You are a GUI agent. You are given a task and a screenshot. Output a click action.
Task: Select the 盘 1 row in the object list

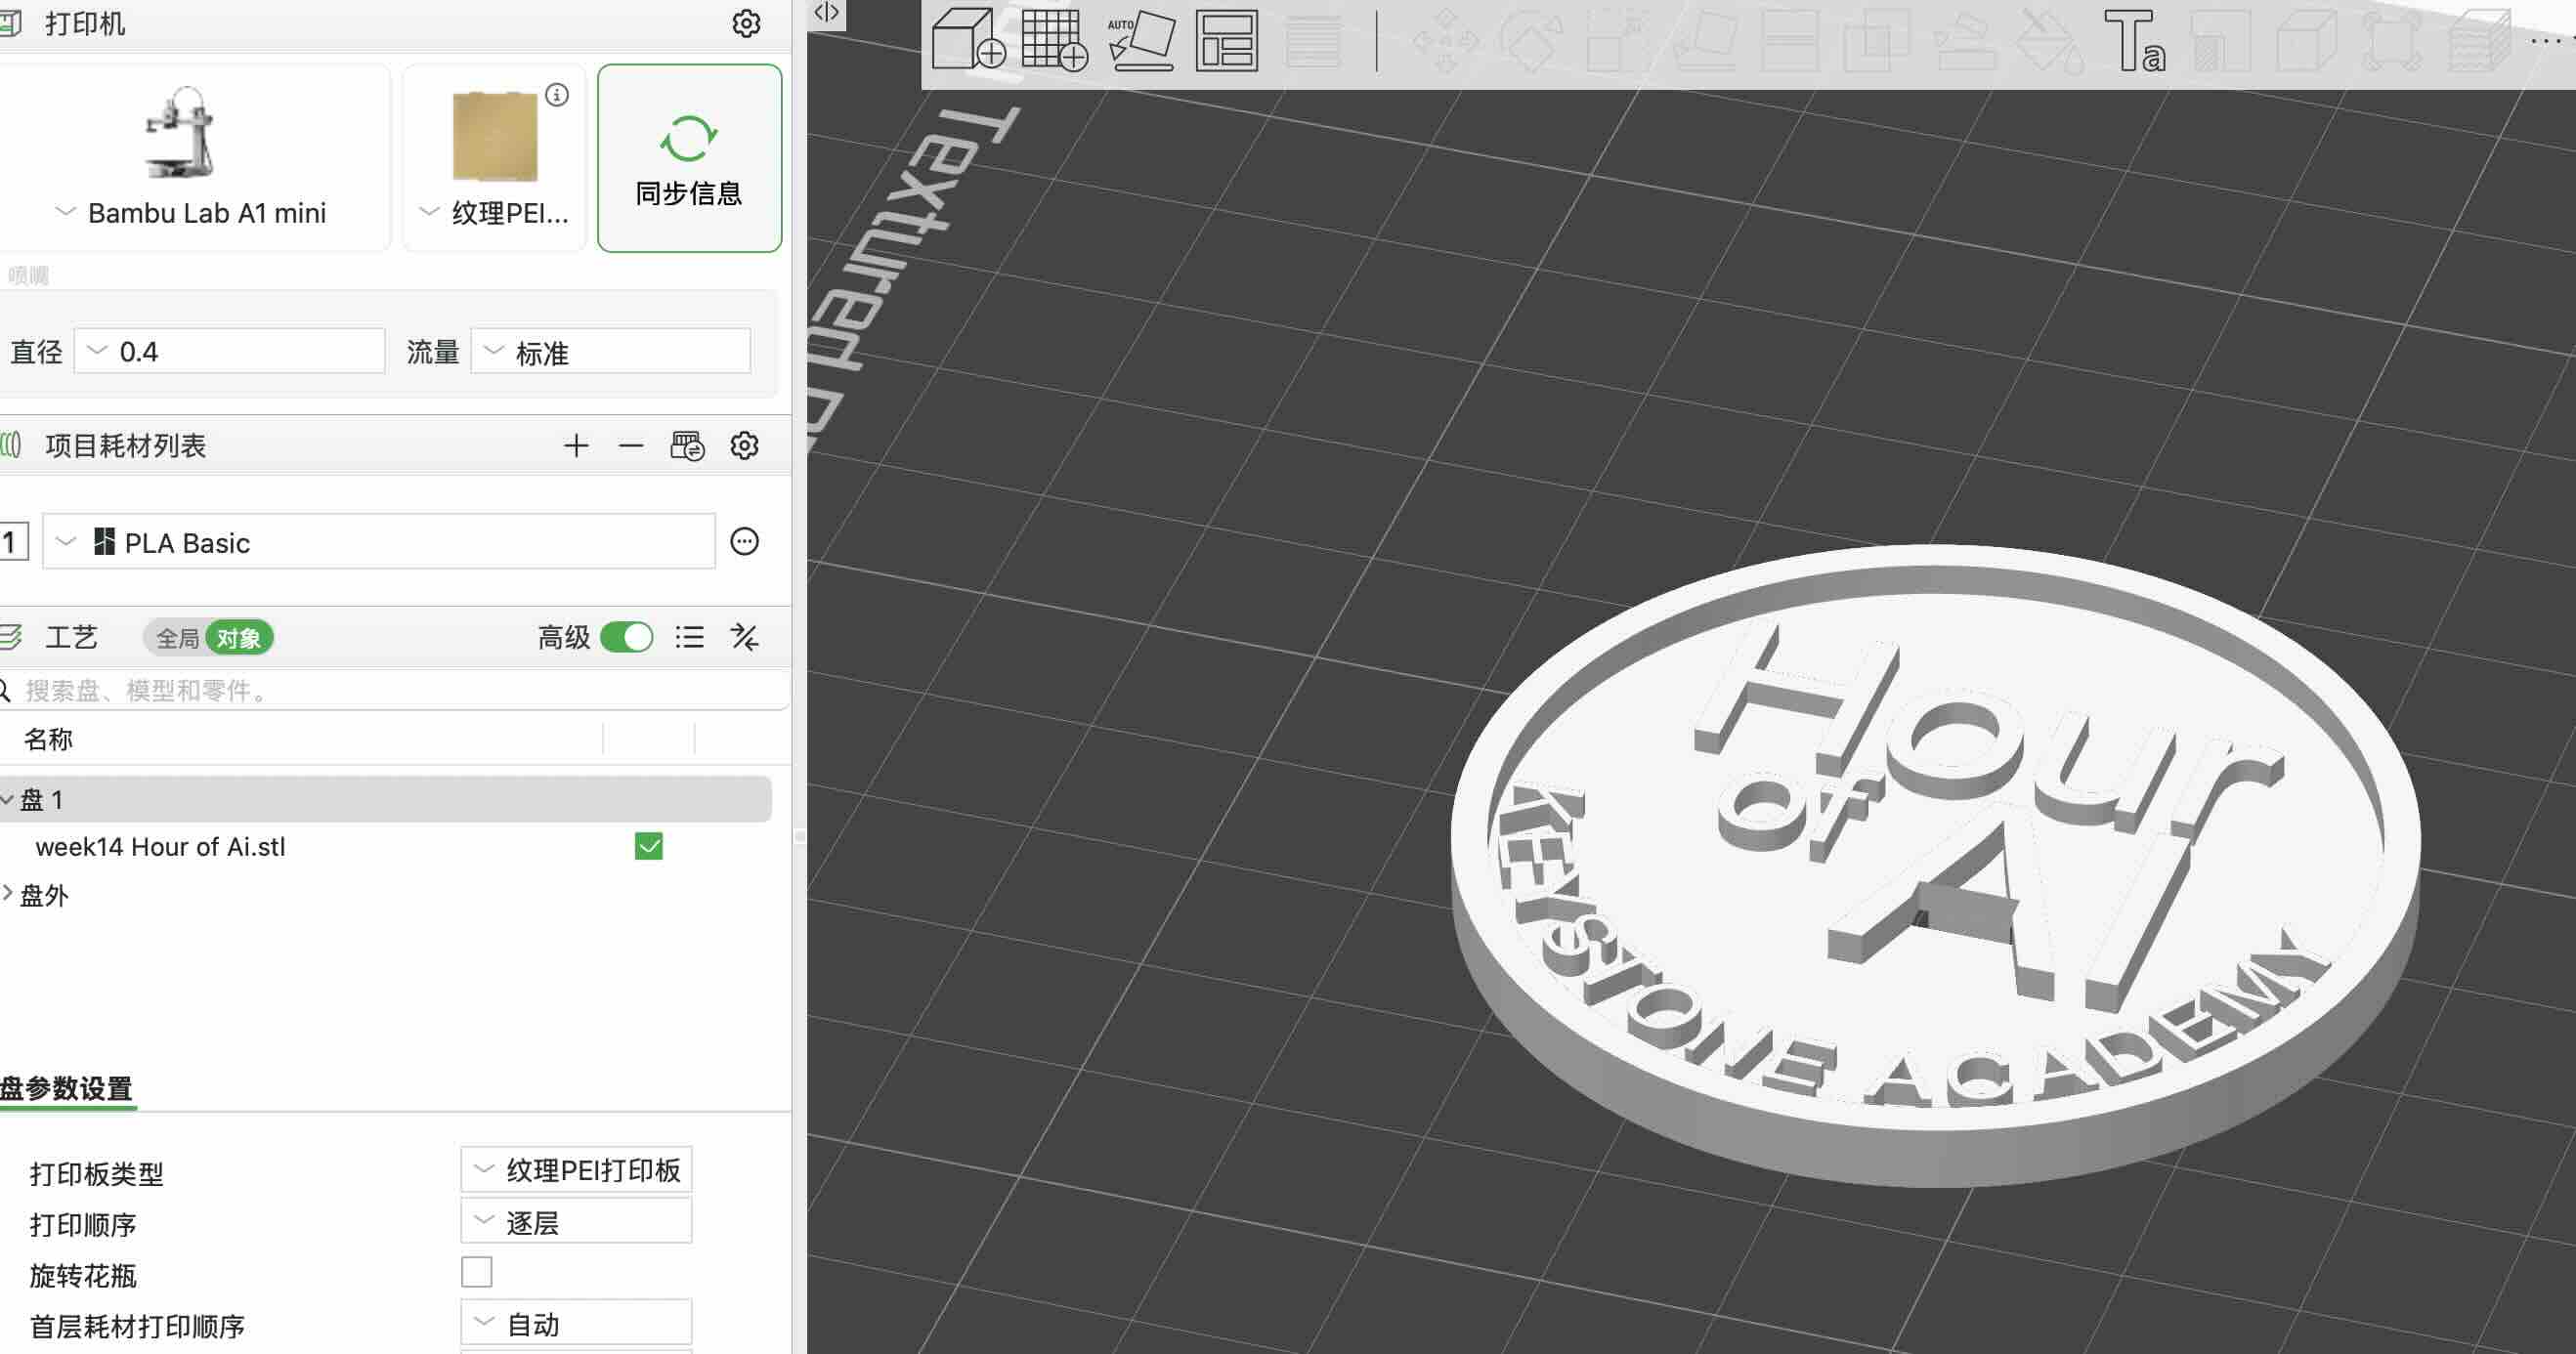click(x=386, y=800)
